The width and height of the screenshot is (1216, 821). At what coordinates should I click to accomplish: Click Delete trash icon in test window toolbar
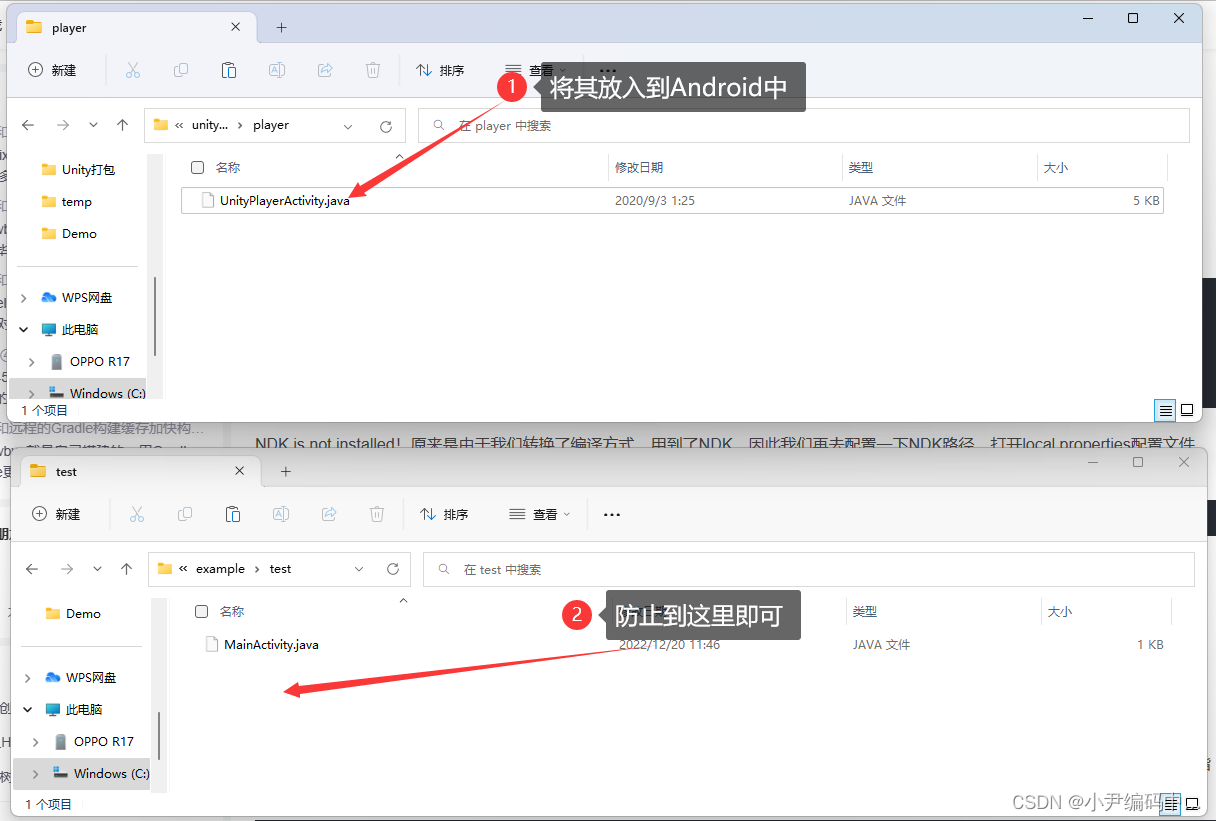point(377,514)
